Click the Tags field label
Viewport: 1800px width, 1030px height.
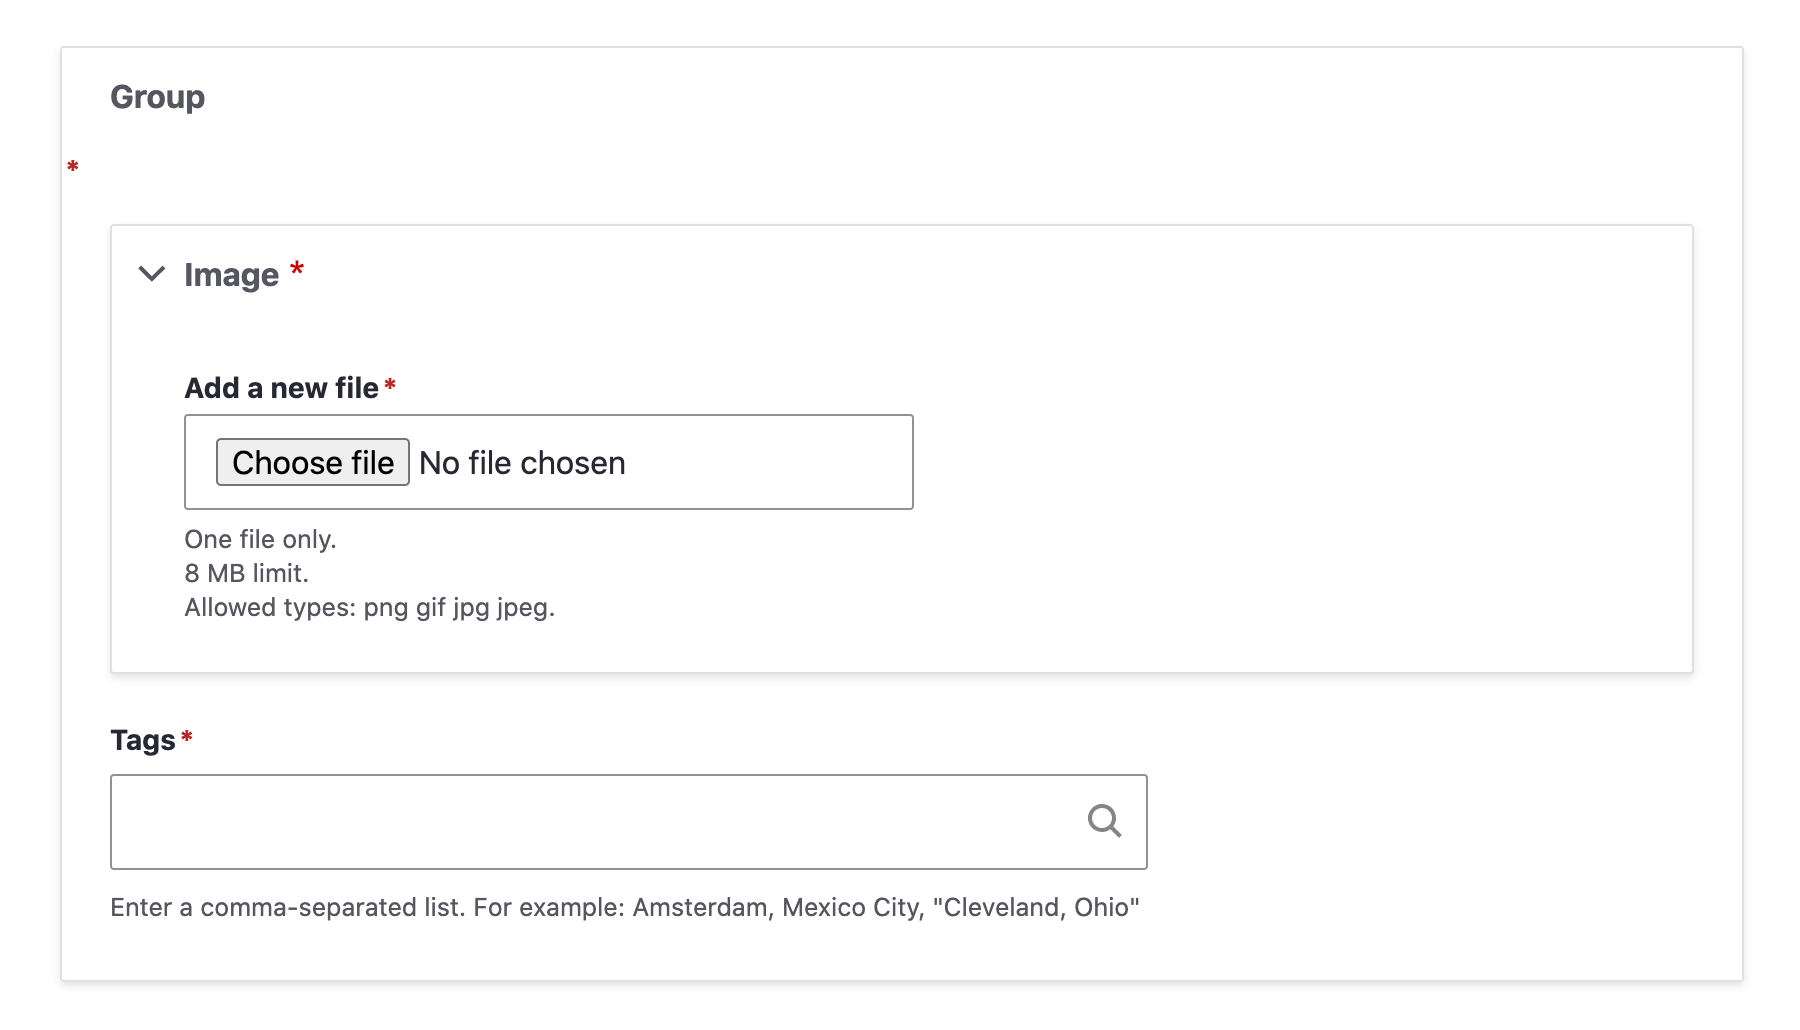(x=143, y=740)
